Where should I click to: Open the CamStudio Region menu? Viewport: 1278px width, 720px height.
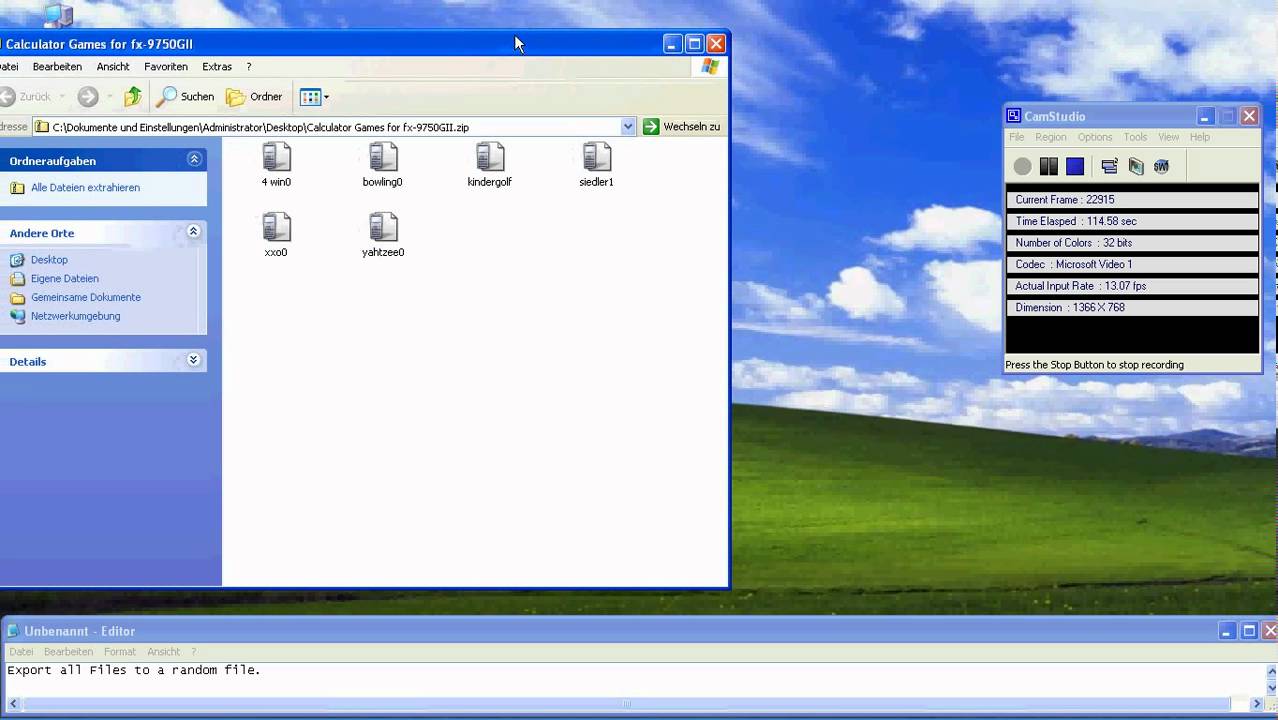[x=1051, y=137]
